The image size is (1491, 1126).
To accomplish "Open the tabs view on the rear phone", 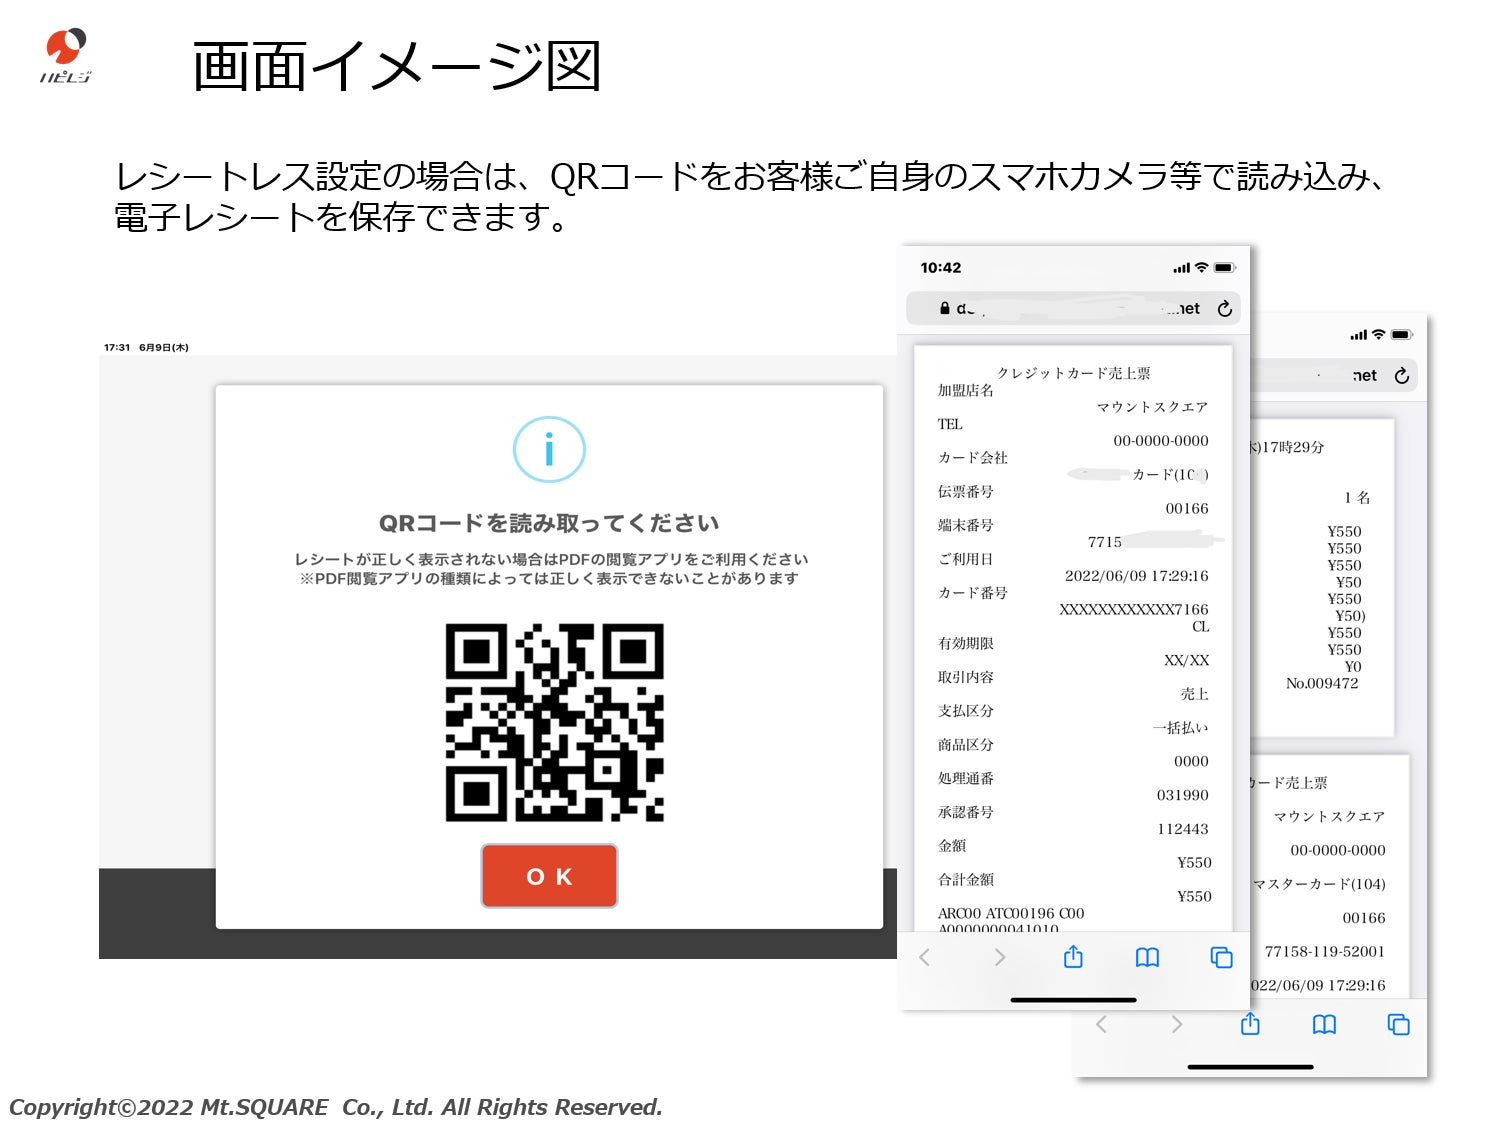I will pos(1398,1024).
